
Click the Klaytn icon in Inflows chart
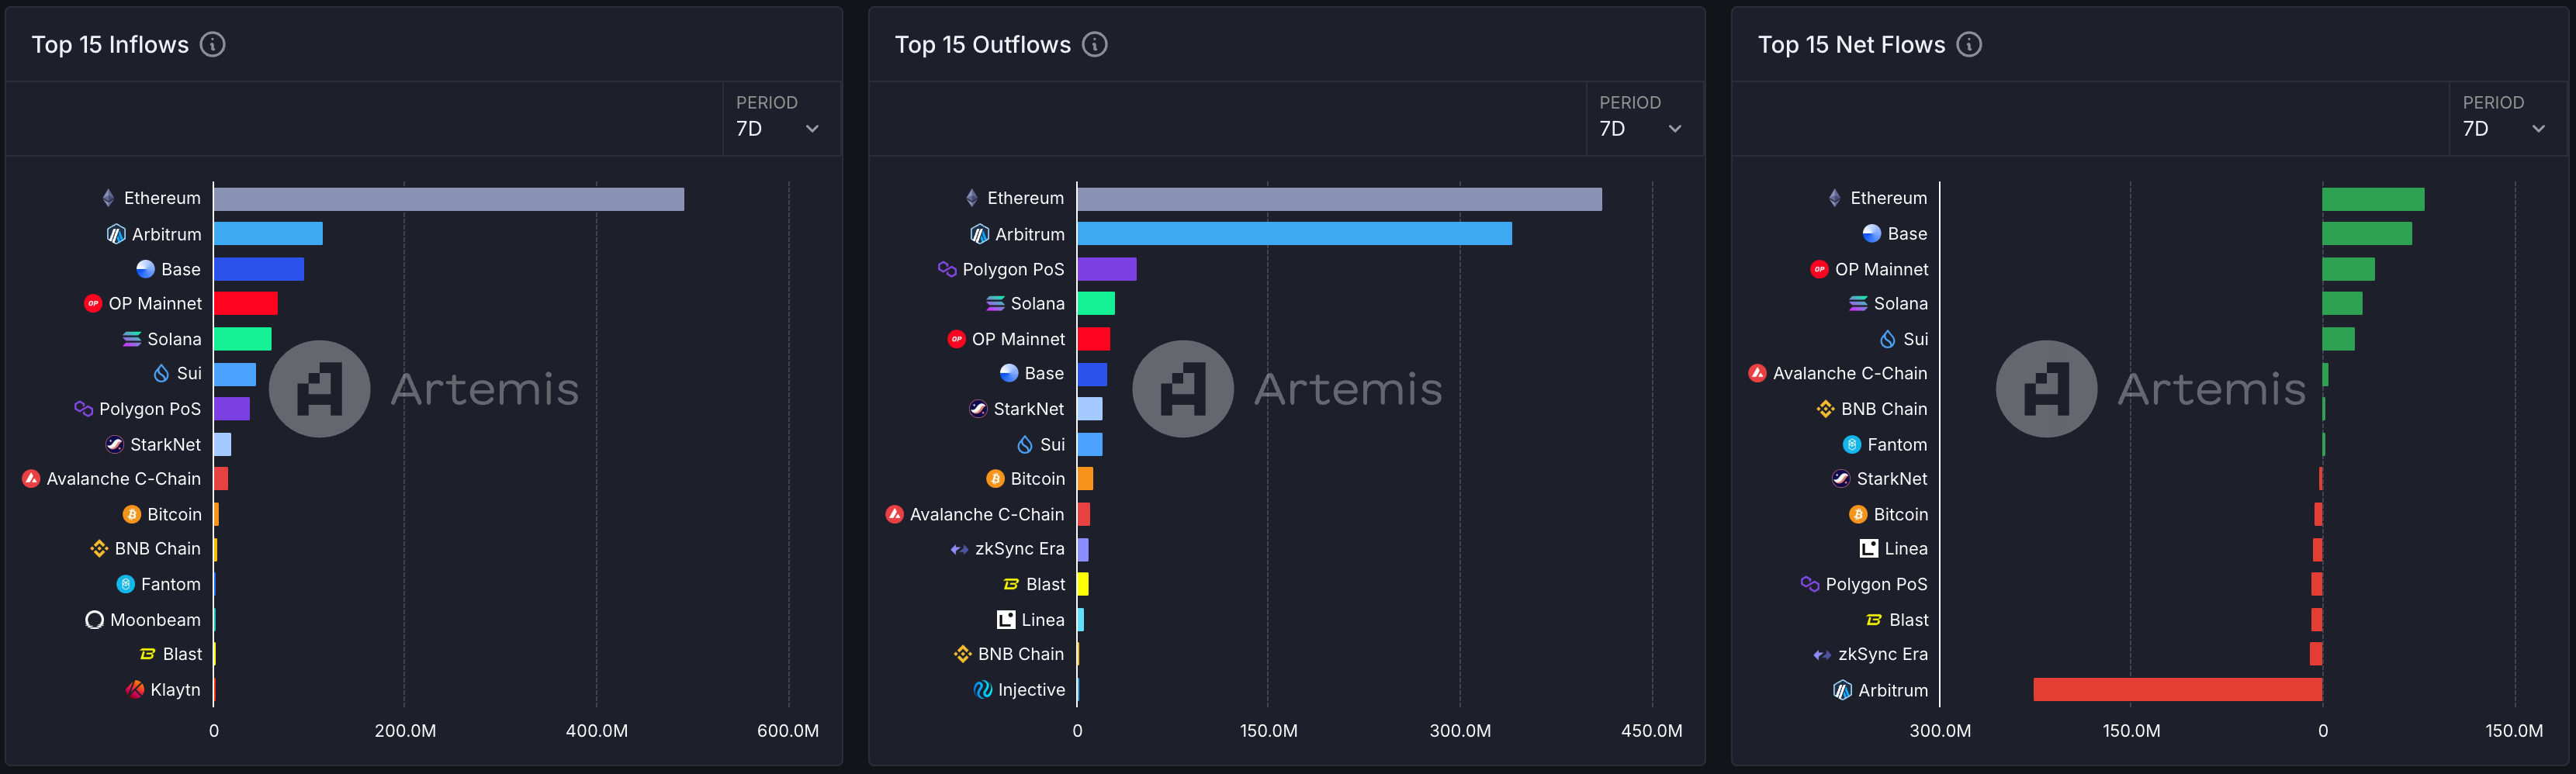click(135, 689)
